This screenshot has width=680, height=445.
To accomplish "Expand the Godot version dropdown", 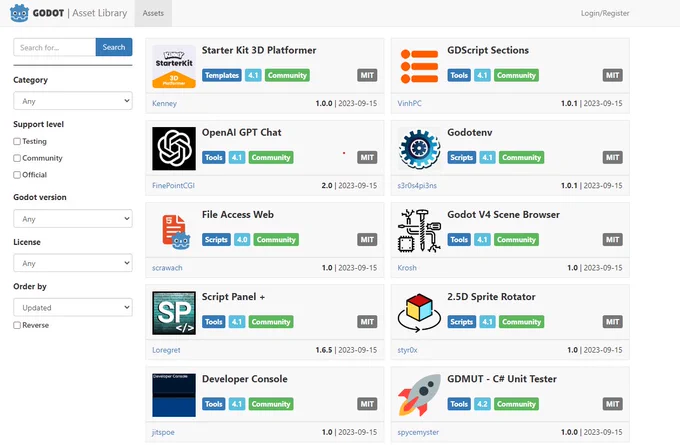I will click(x=73, y=219).
